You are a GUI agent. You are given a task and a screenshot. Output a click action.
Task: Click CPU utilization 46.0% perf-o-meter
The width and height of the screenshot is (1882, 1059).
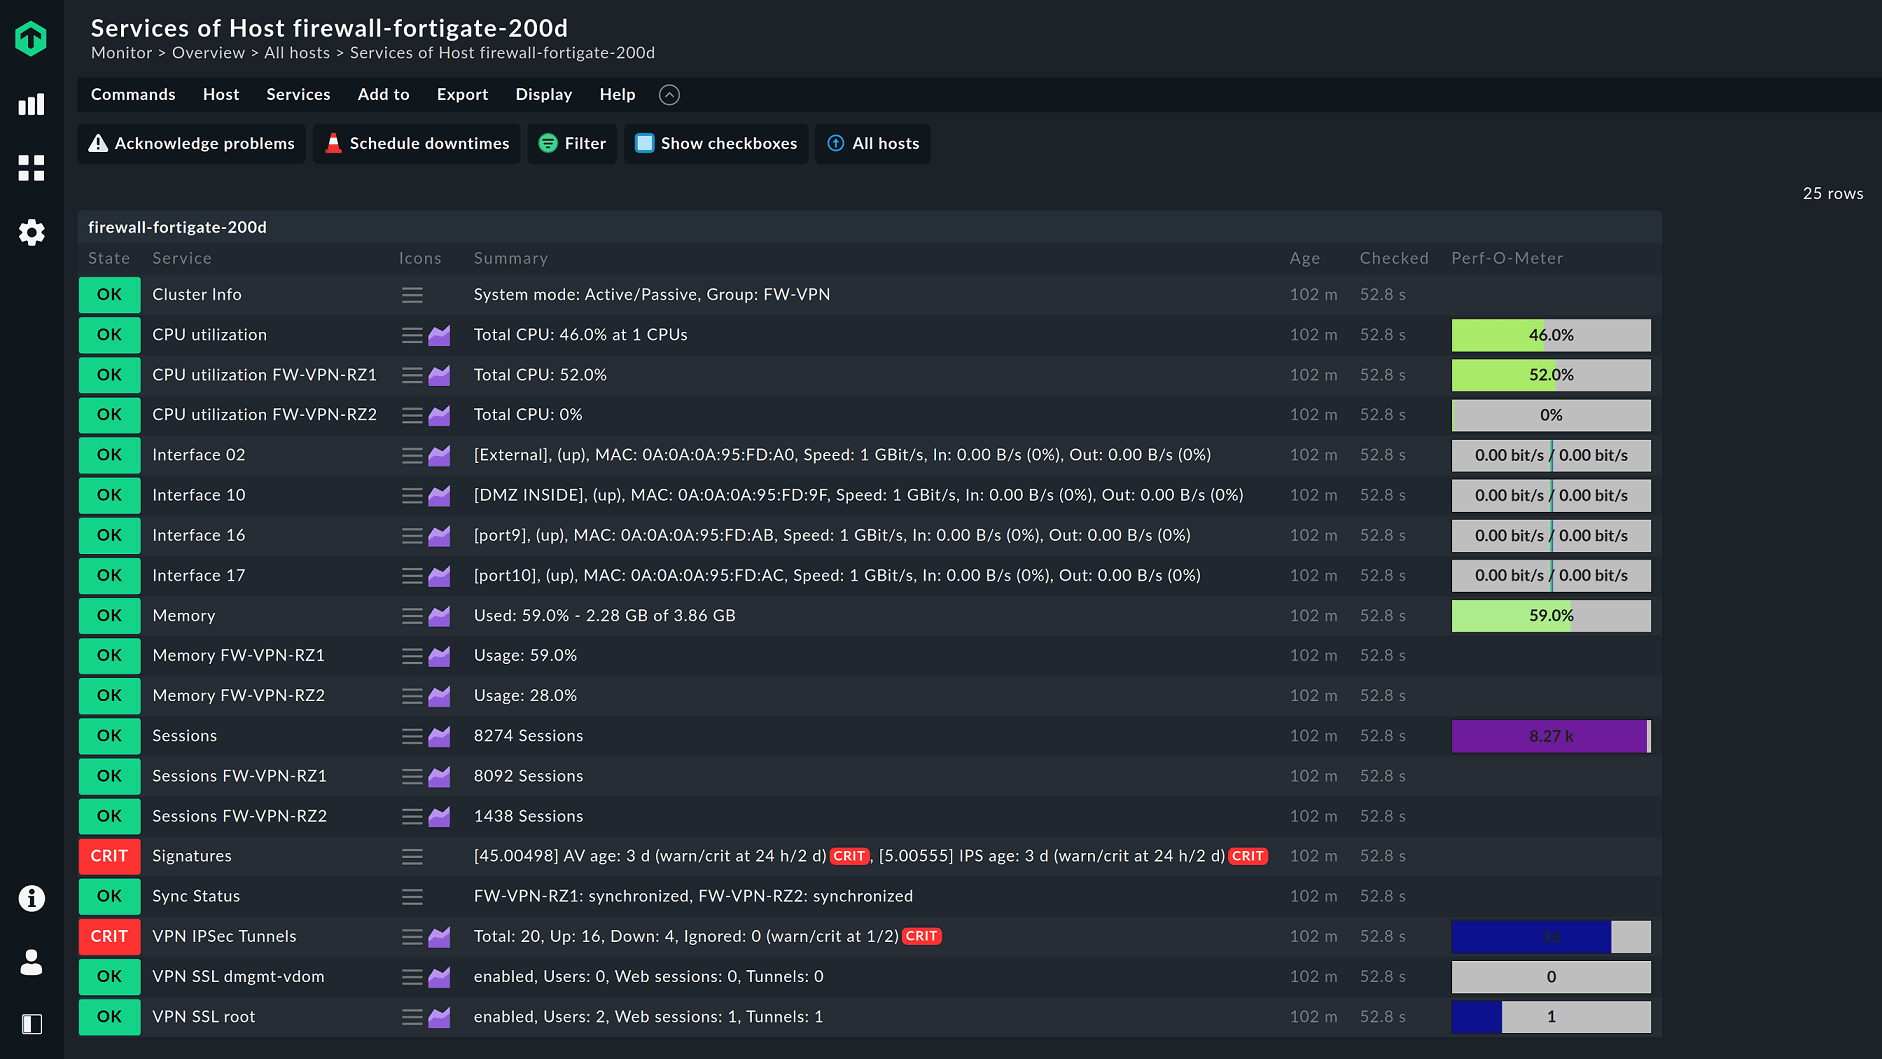coord(1551,335)
